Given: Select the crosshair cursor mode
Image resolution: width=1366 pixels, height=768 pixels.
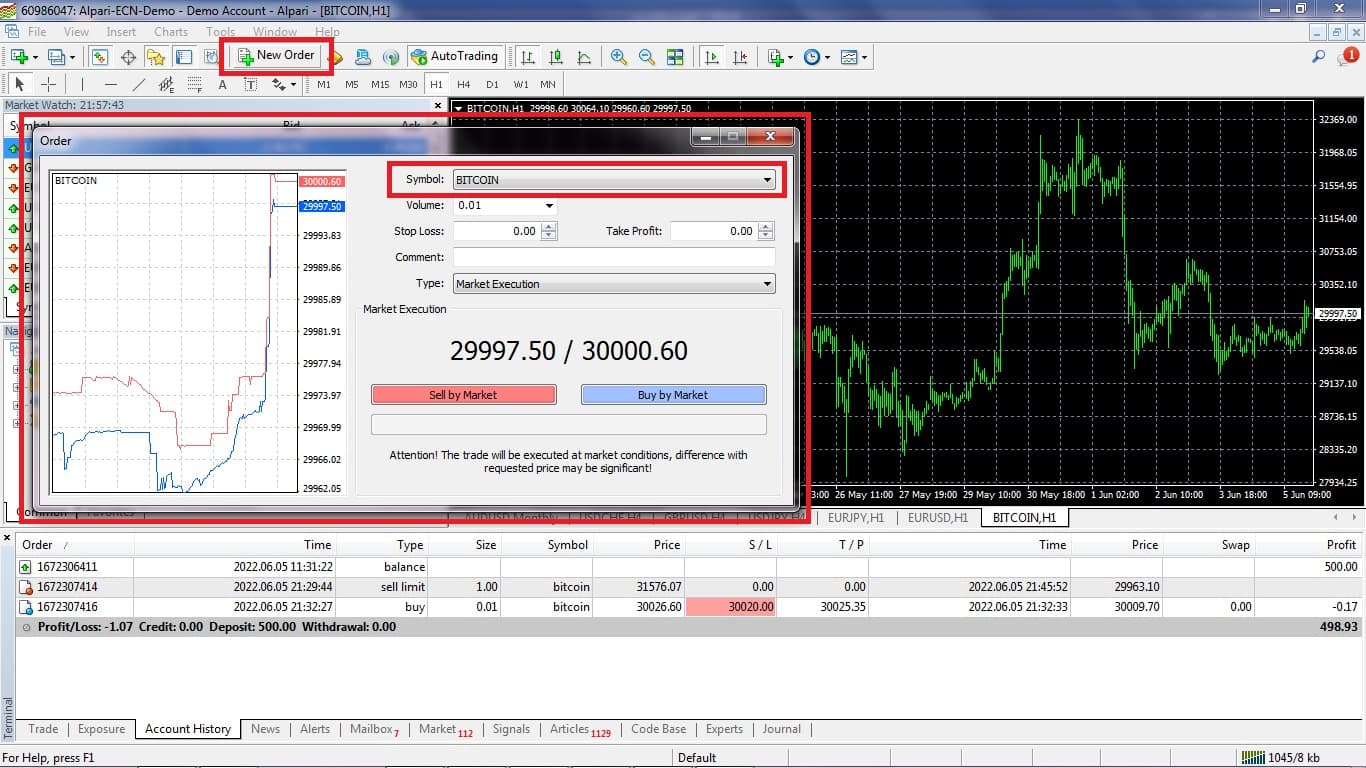Looking at the screenshot, I should pos(47,85).
